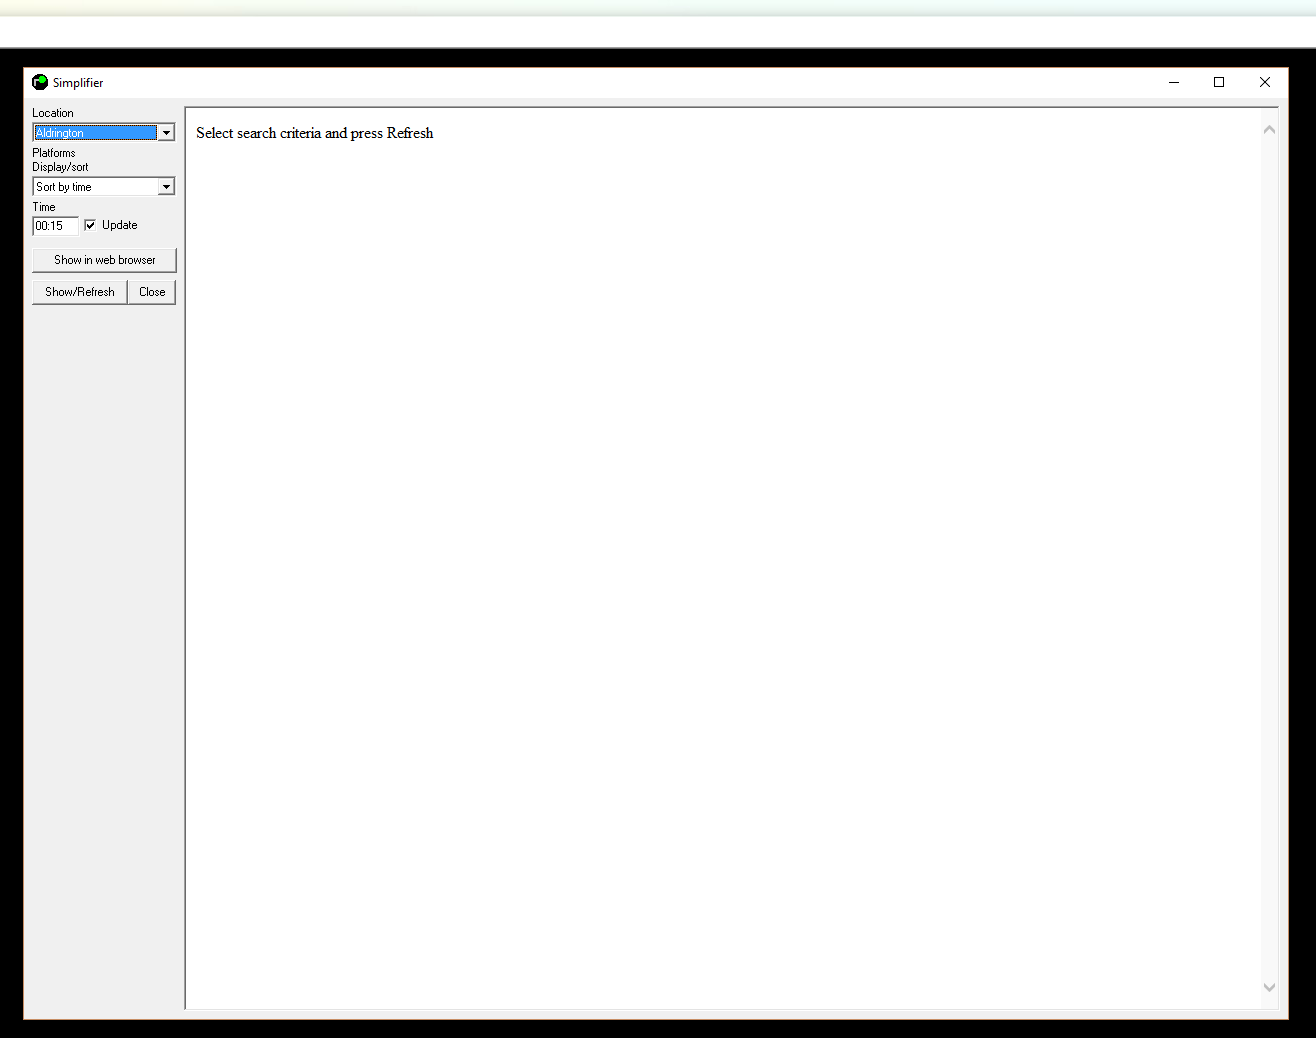Click the Simplifier app icon in title bar
Screen dimensions: 1316x1038
(x=40, y=82)
